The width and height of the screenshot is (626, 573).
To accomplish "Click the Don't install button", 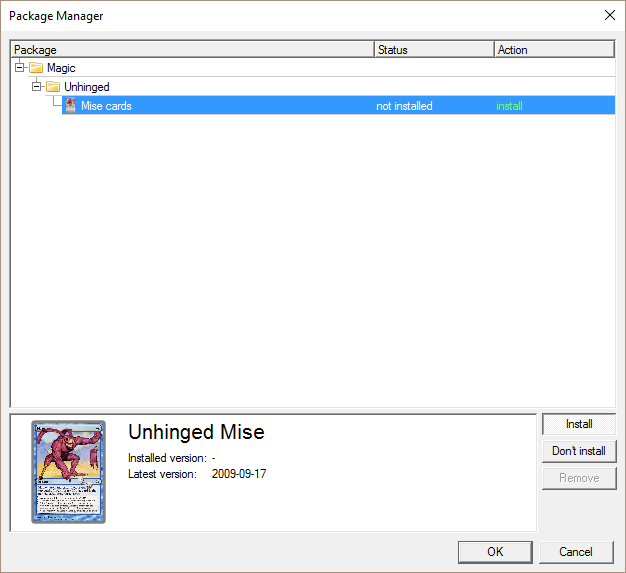I will (x=579, y=451).
